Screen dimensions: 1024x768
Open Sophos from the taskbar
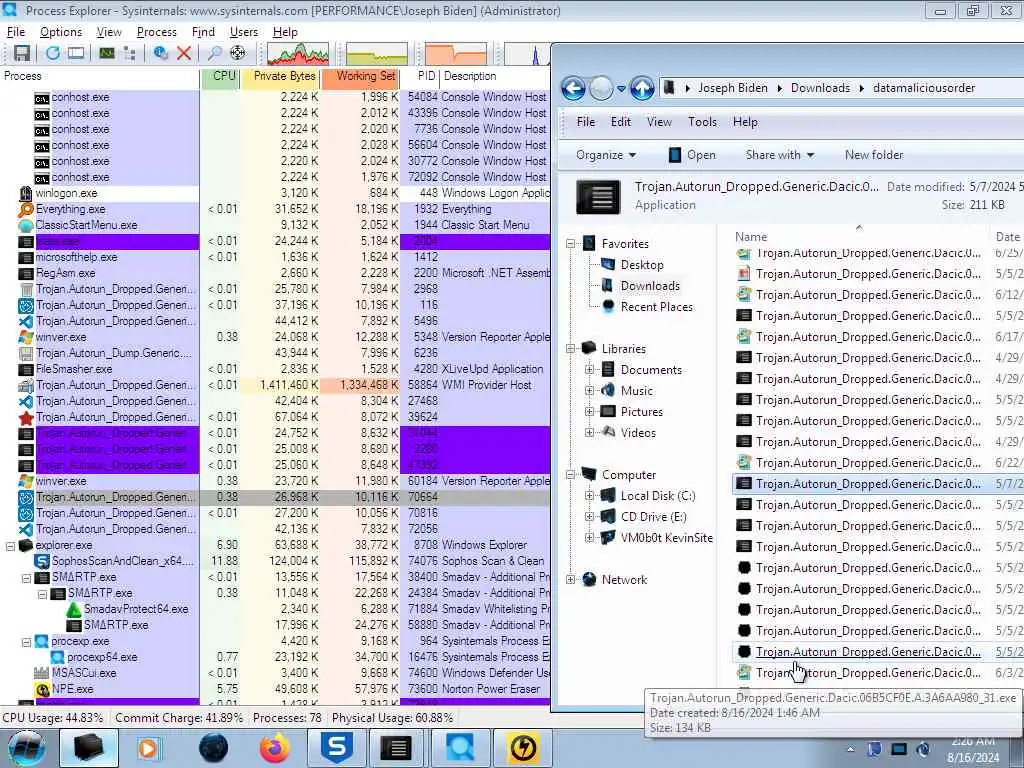(337, 748)
